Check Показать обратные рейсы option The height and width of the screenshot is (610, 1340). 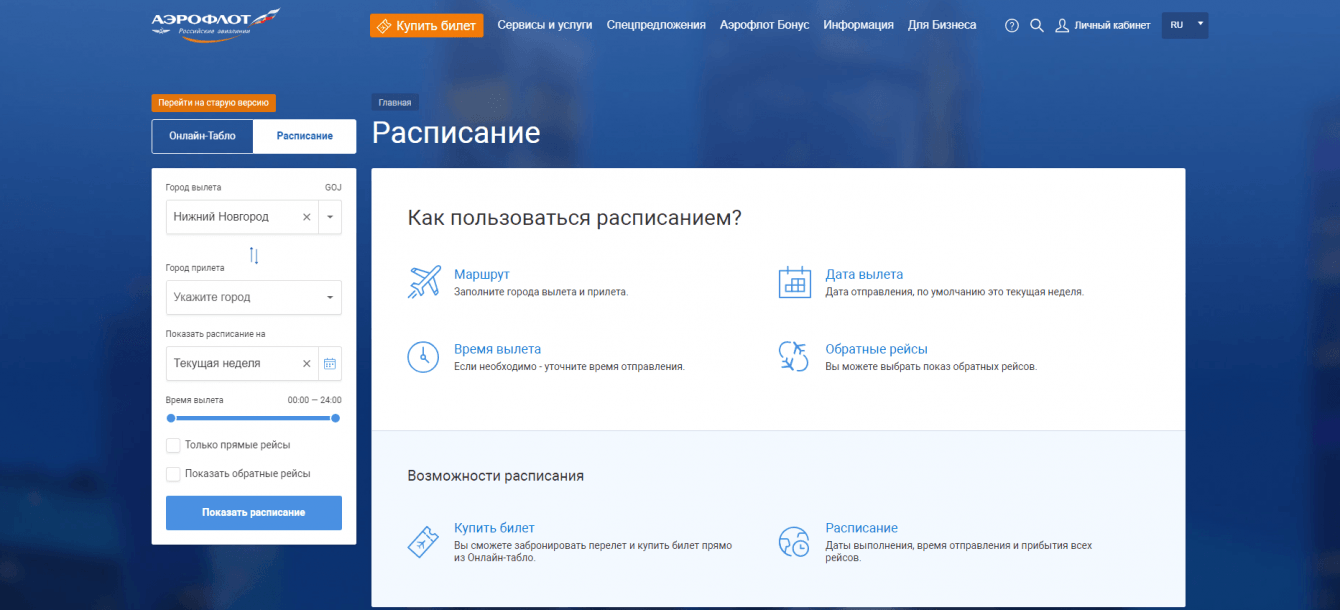pos(173,474)
